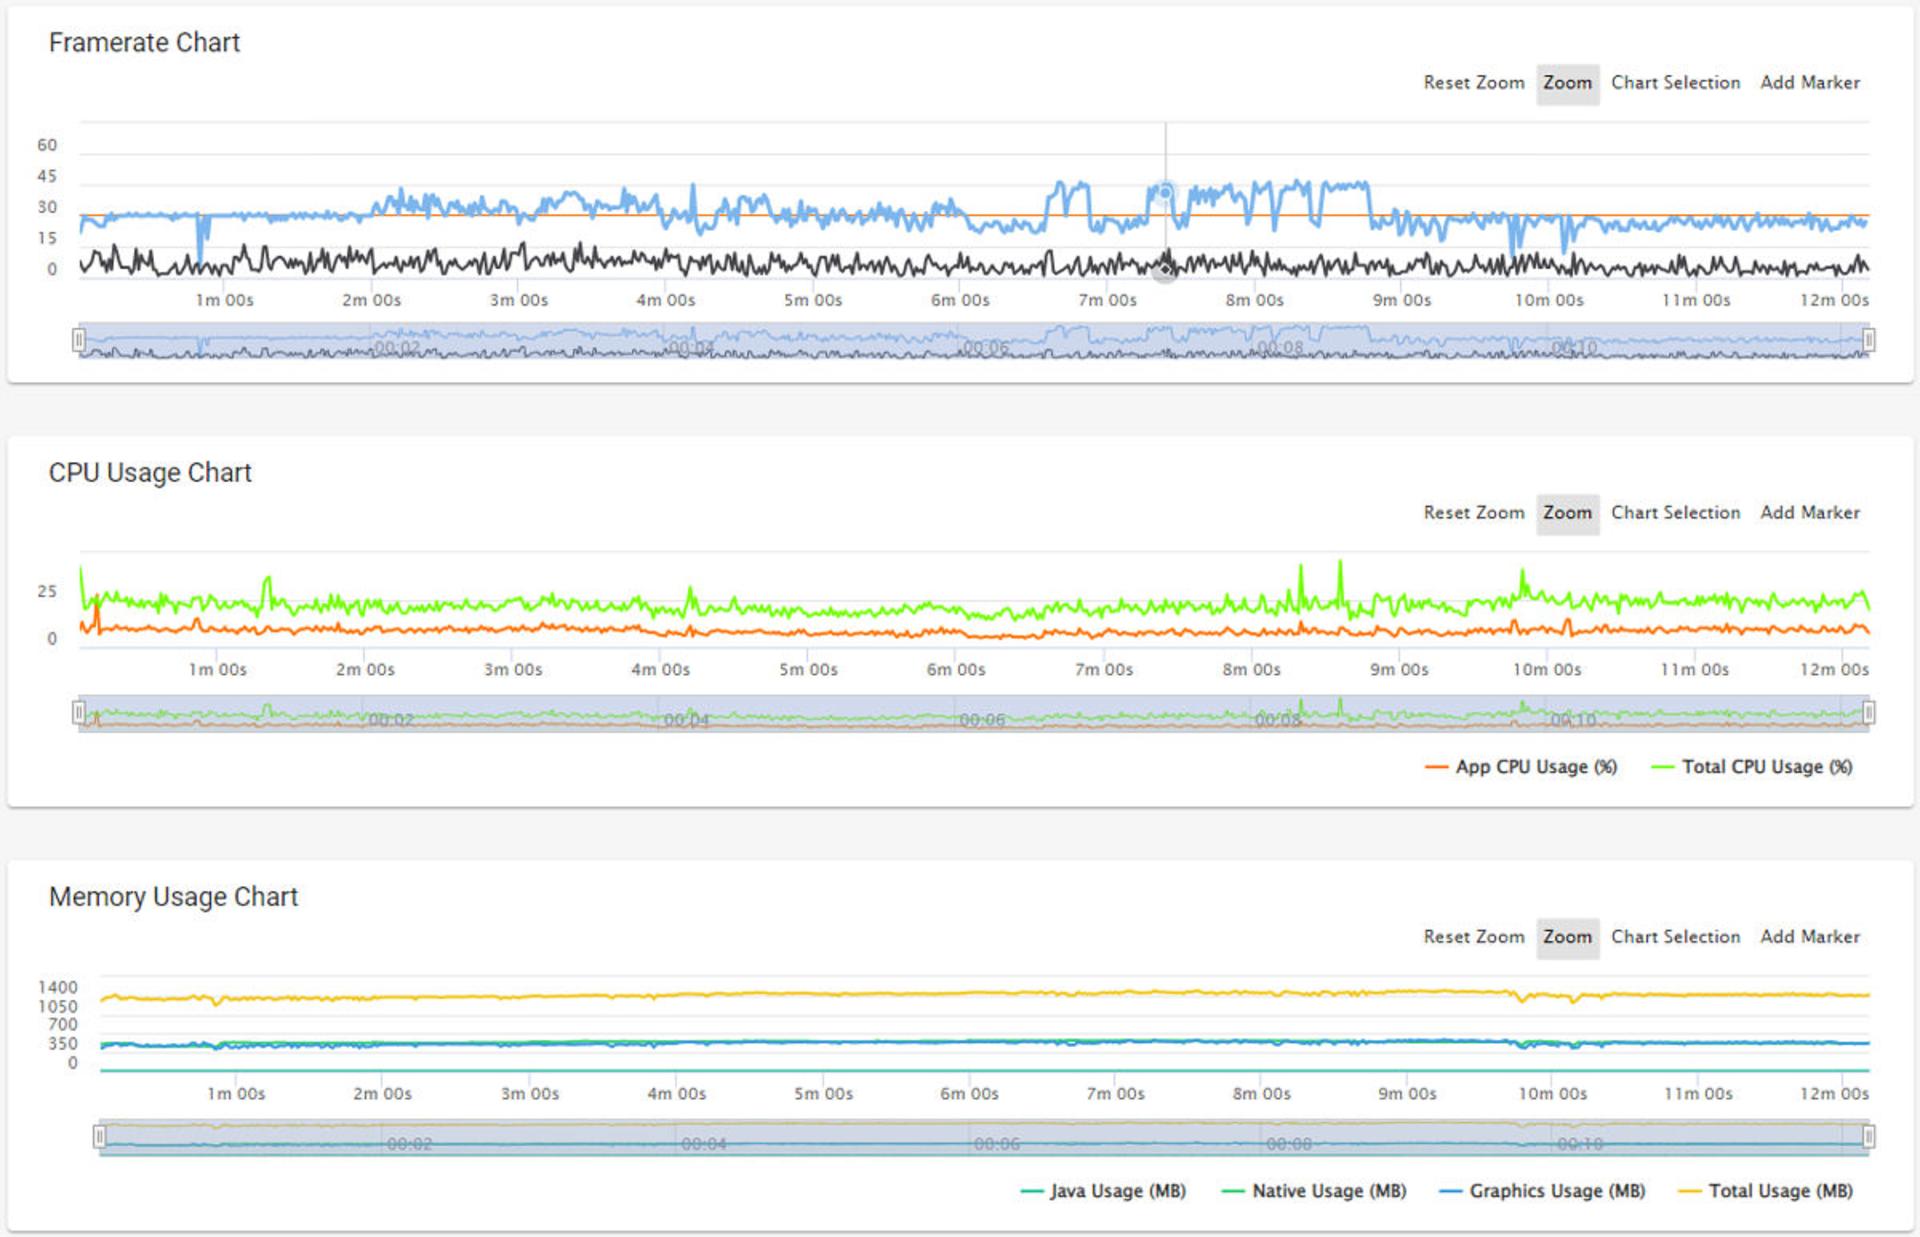This screenshot has width=1920, height=1237.
Task: Click Add Marker on the Framerate Chart
Action: (x=1810, y=83)
